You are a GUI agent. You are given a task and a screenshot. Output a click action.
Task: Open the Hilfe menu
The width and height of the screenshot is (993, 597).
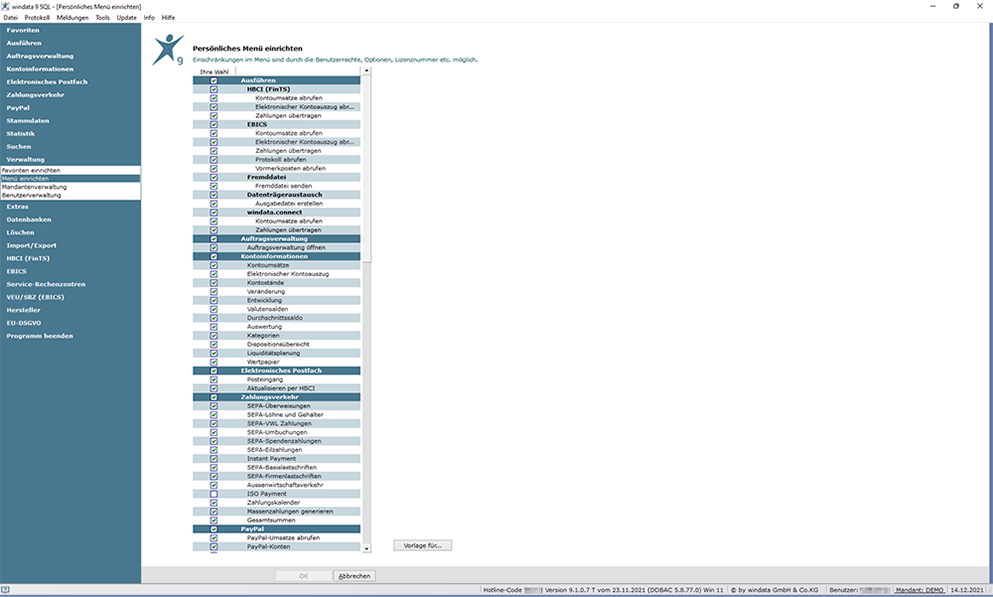click(x=168, y=18)
